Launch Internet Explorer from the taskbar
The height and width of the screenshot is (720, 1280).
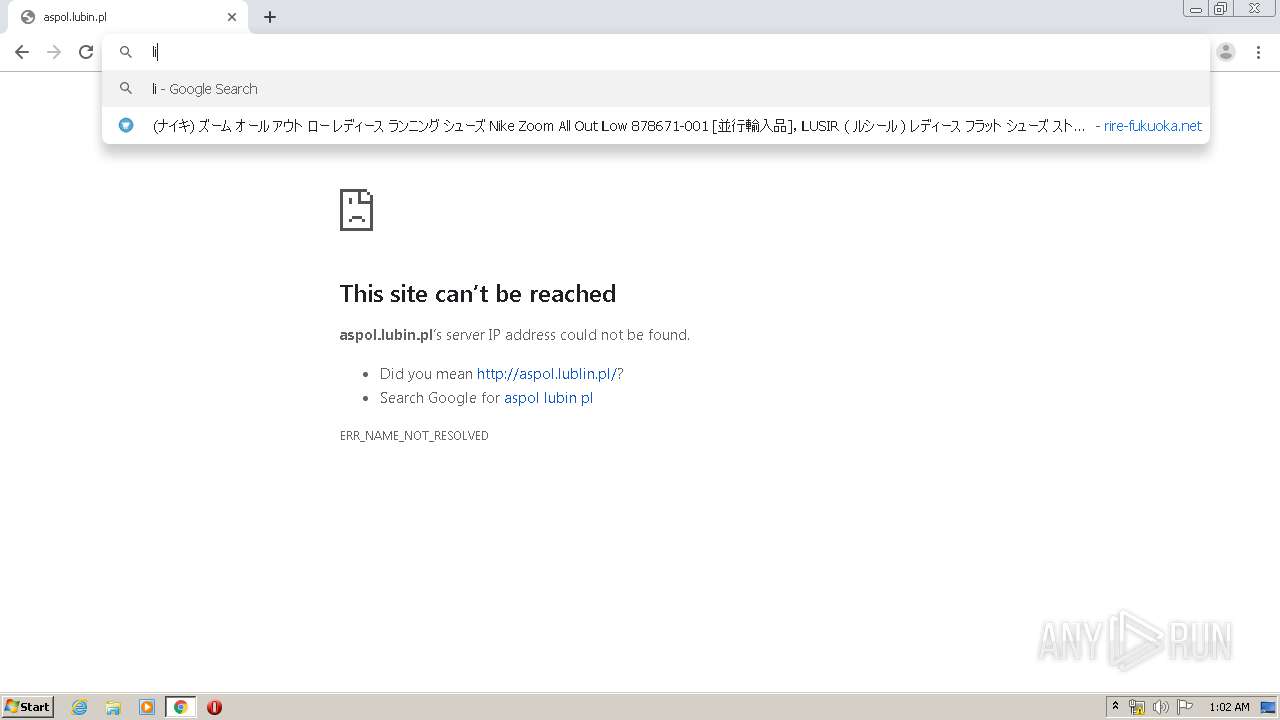(80, 707)
